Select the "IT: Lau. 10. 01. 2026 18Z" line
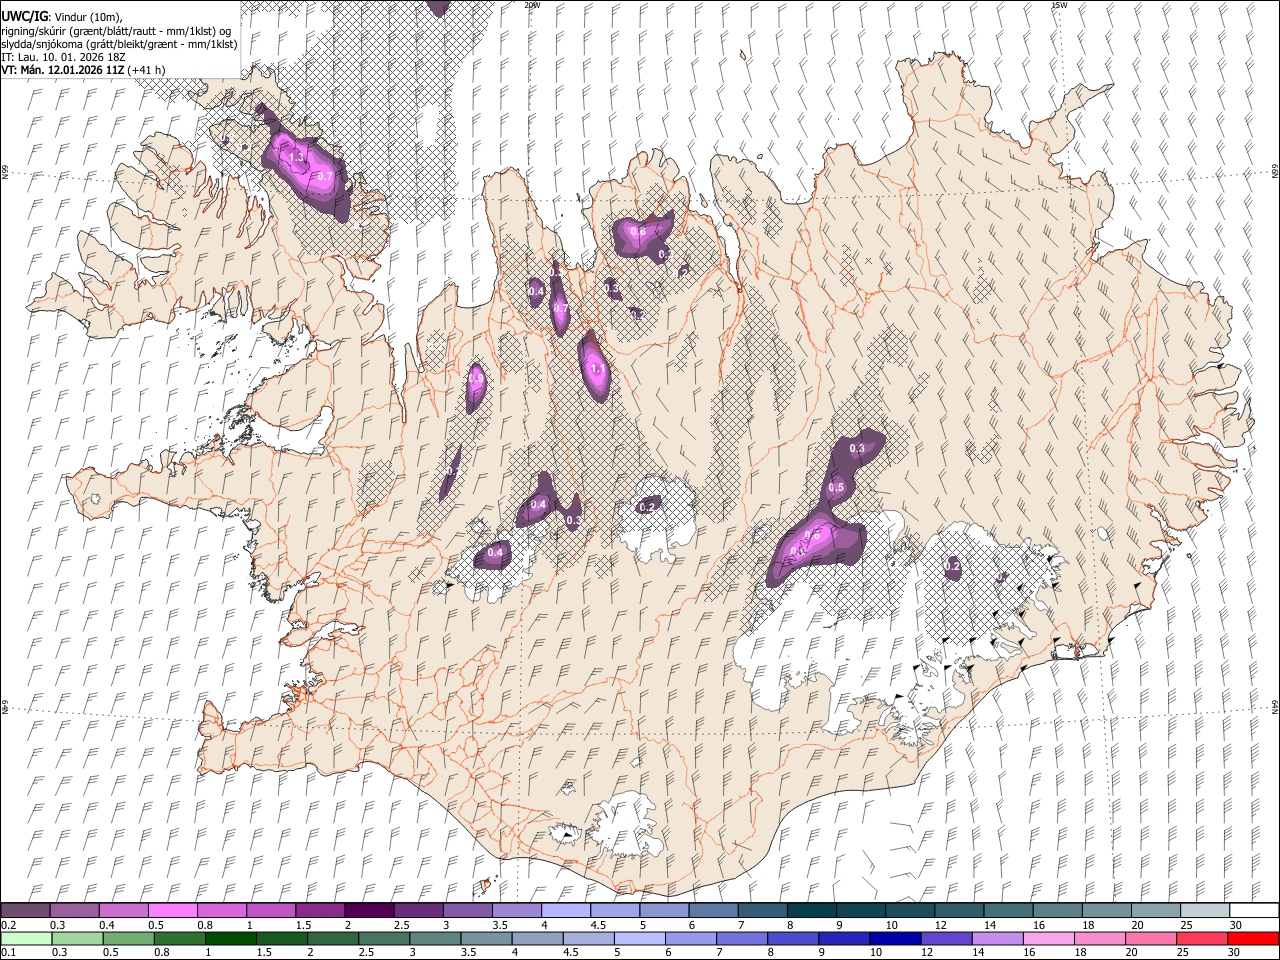The height and width of the screenshot is (960, 1280). (x=63, y=57)
